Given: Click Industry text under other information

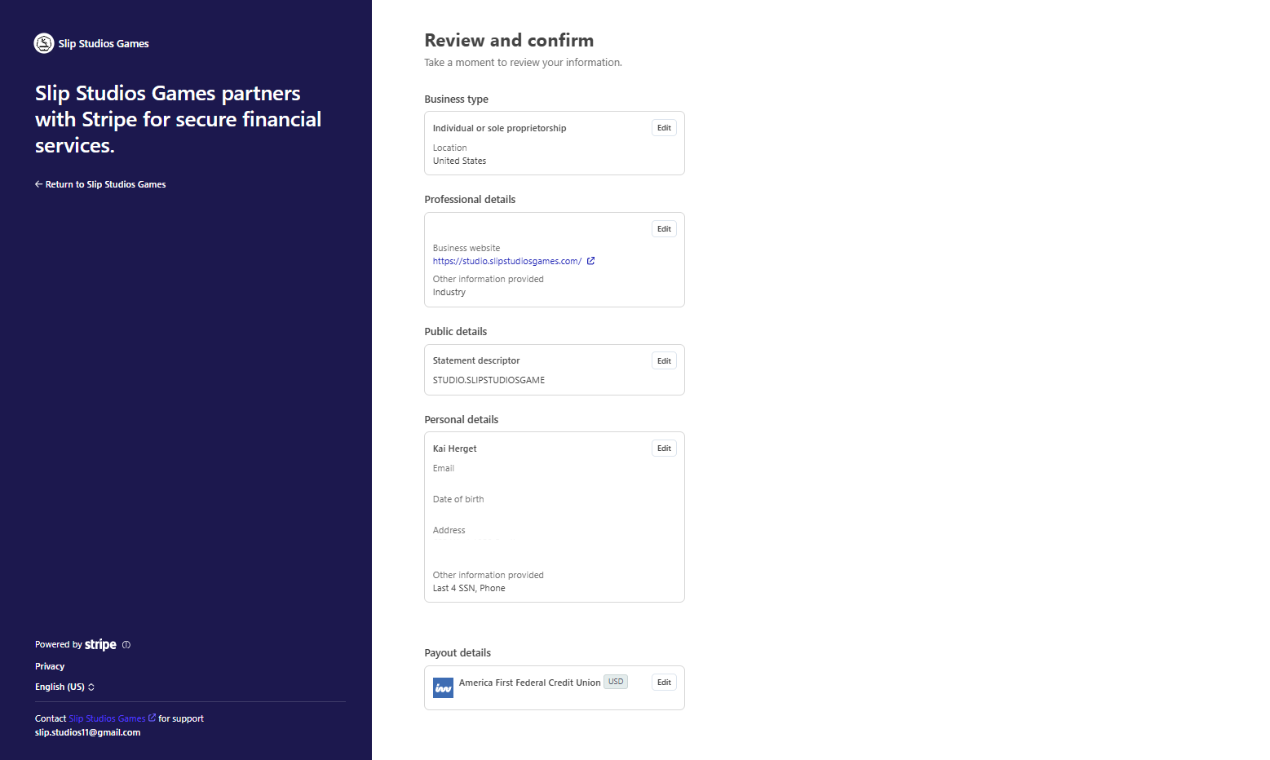Looking at the screenshot, I should point(449,292).
